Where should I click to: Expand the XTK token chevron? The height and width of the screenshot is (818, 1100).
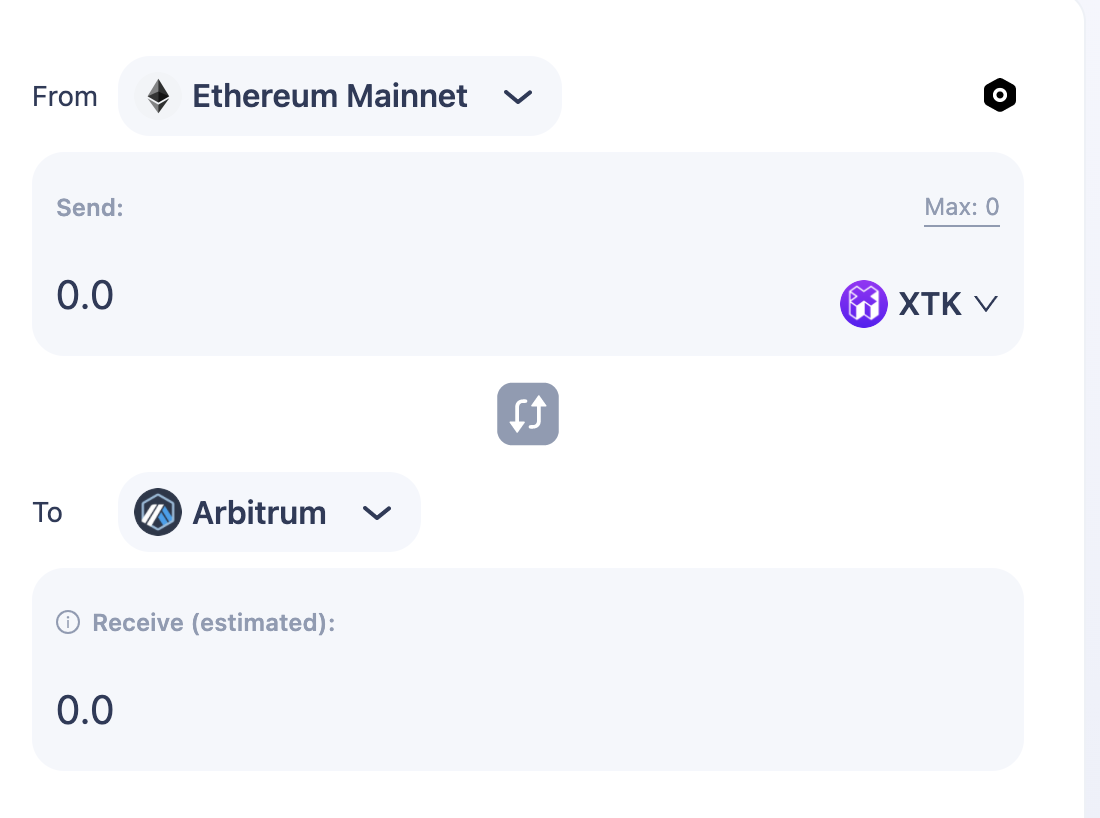tap(986, 304)
